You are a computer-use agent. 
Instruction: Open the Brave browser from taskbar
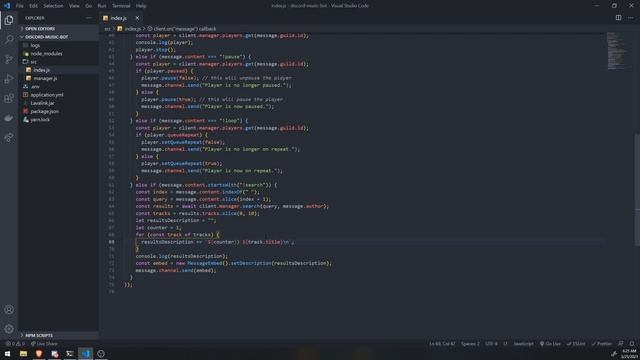click(x=39, y=353)
